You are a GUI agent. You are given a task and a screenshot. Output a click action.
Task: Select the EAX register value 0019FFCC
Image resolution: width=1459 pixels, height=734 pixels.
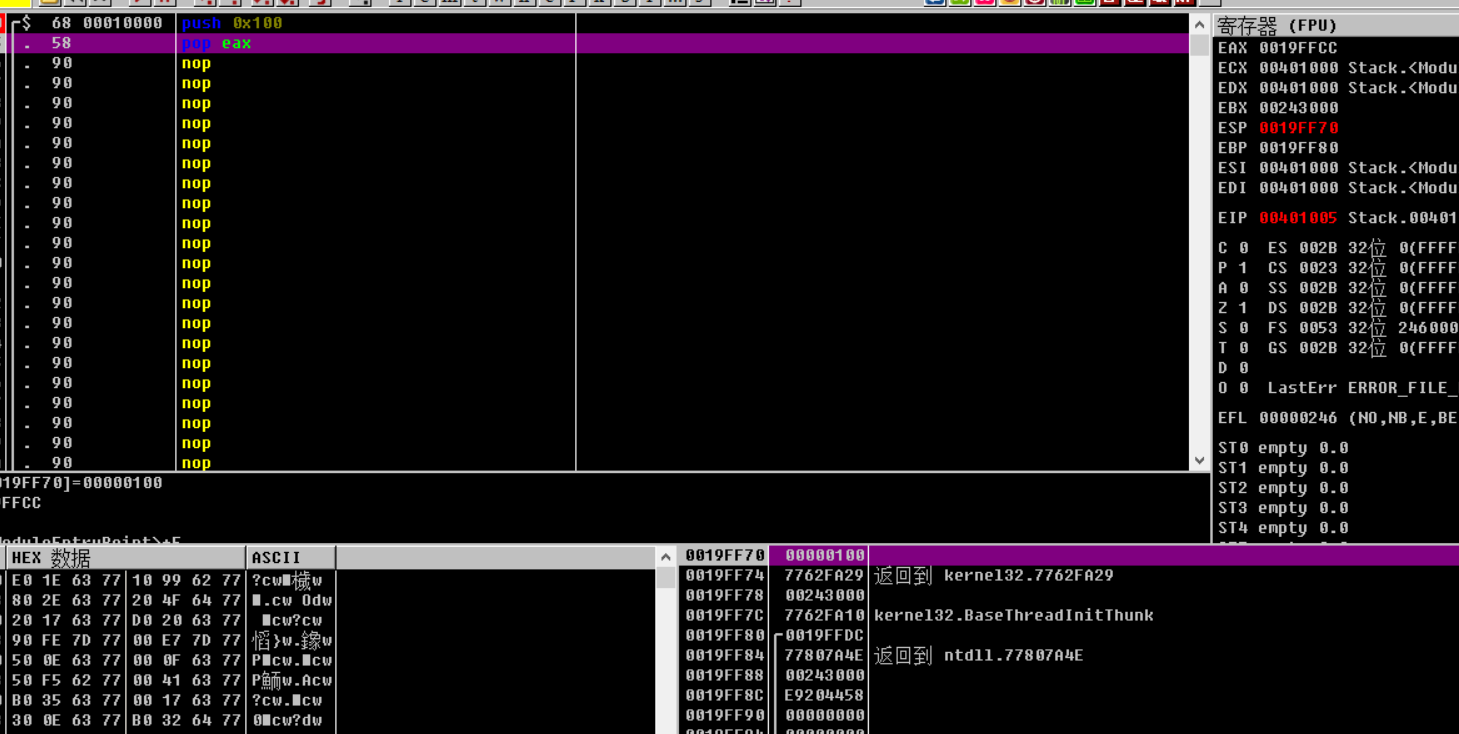click(1298, 48)
